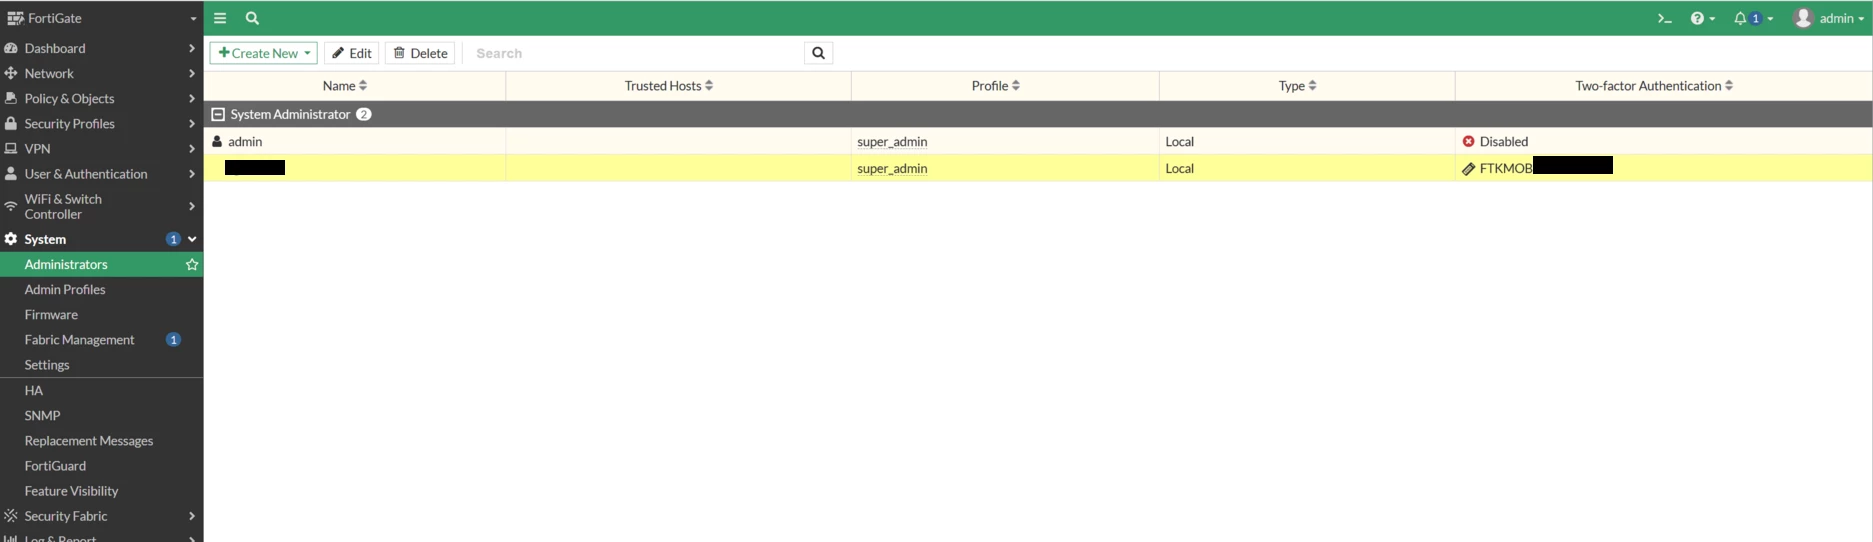Open the Create New dropdown arrow
The image size is (1873, 542).
tap(307, 53)
